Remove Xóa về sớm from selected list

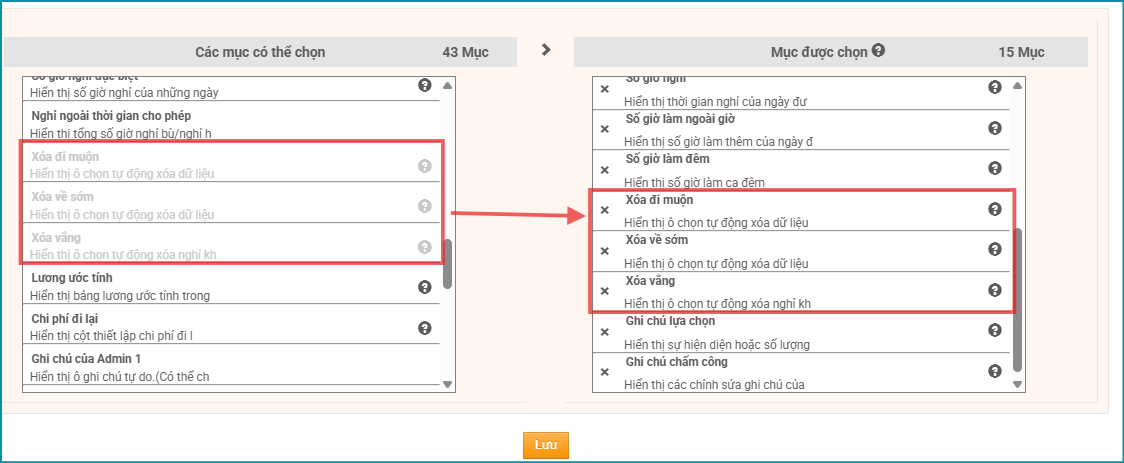[604, 251]
